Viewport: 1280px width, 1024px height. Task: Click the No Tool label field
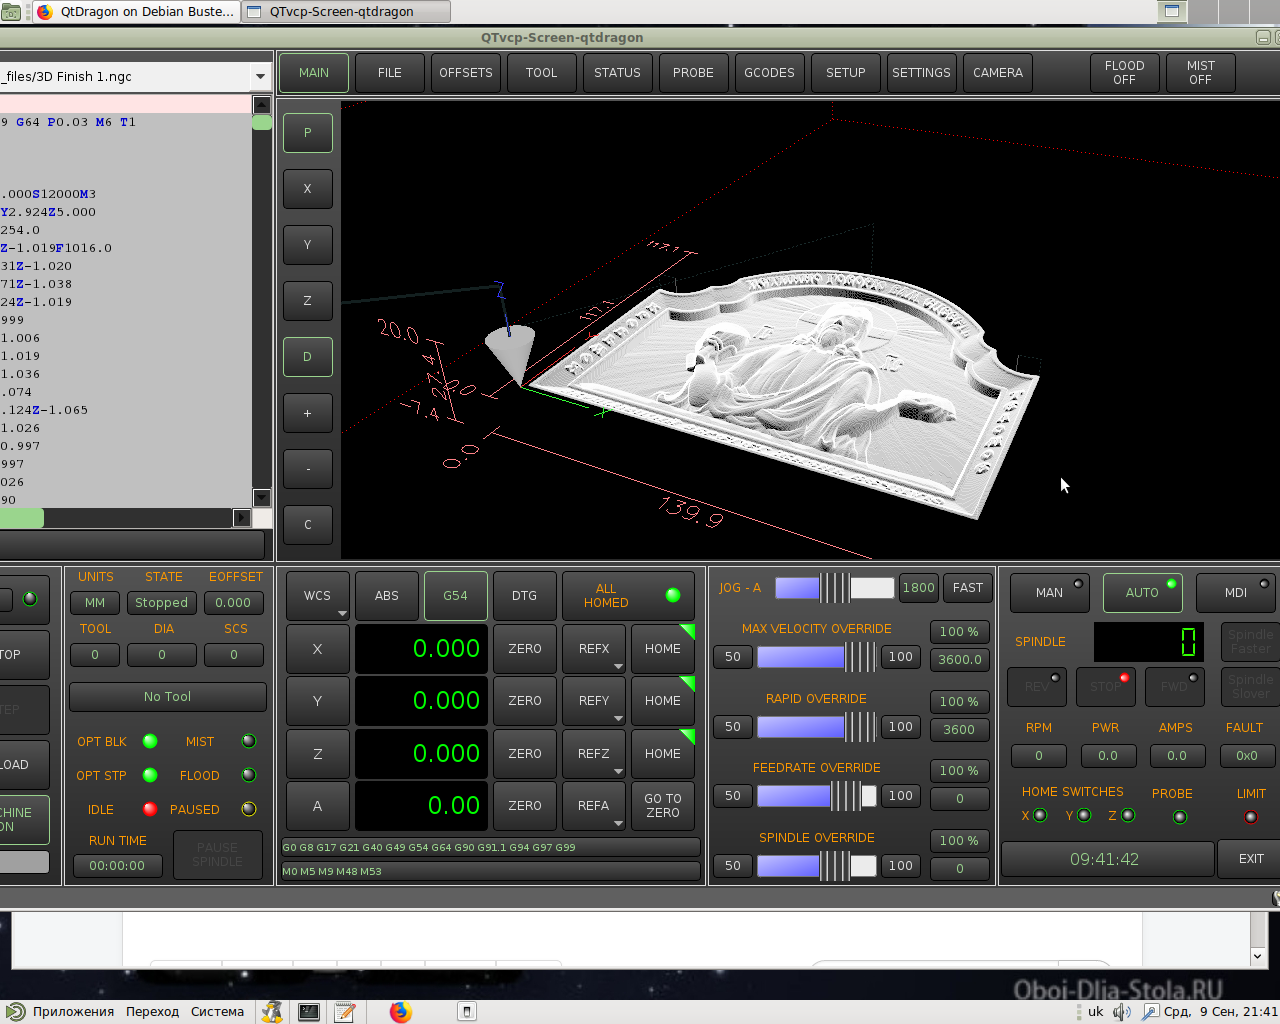click(x=167, y=697)
